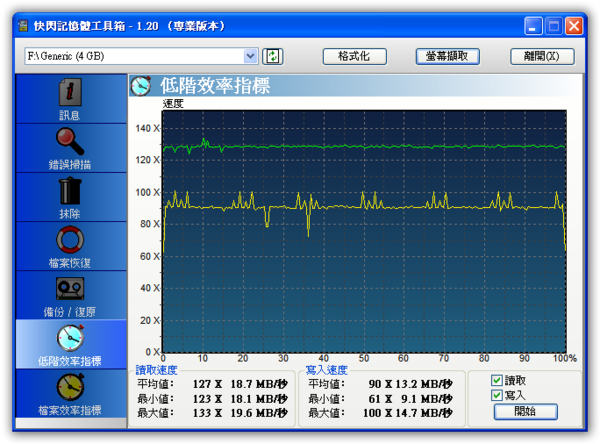This screenshot has width=600, height=444.
Task: Click the clock icon beside the 低階效率指標 heading
Action: pos(141,85)
